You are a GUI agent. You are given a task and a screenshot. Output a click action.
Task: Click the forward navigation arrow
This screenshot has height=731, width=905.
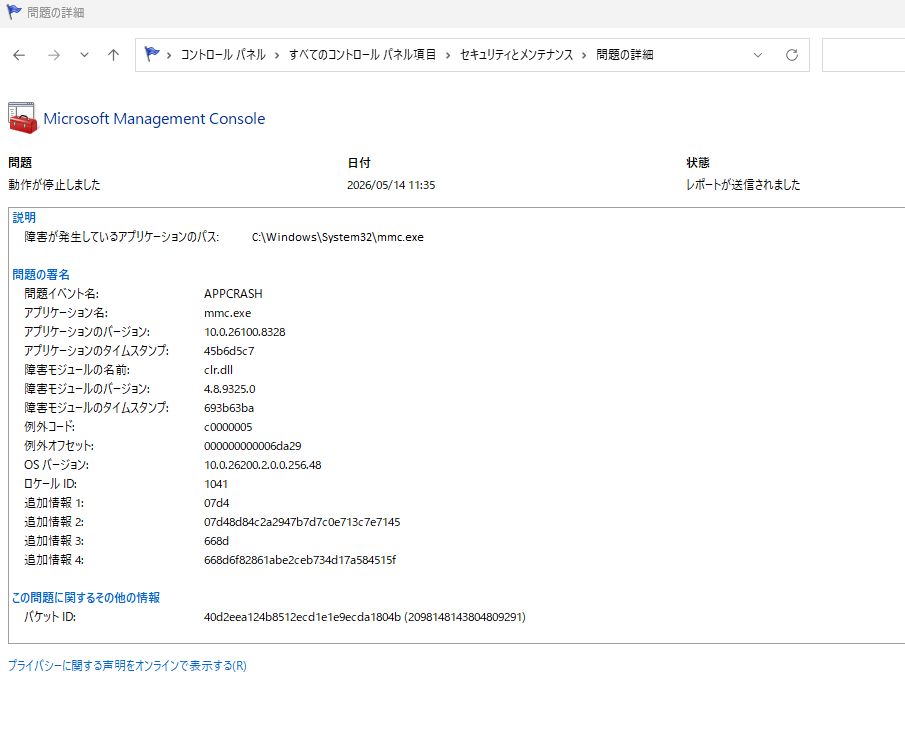pyautogui.click(x=54, y=55)
